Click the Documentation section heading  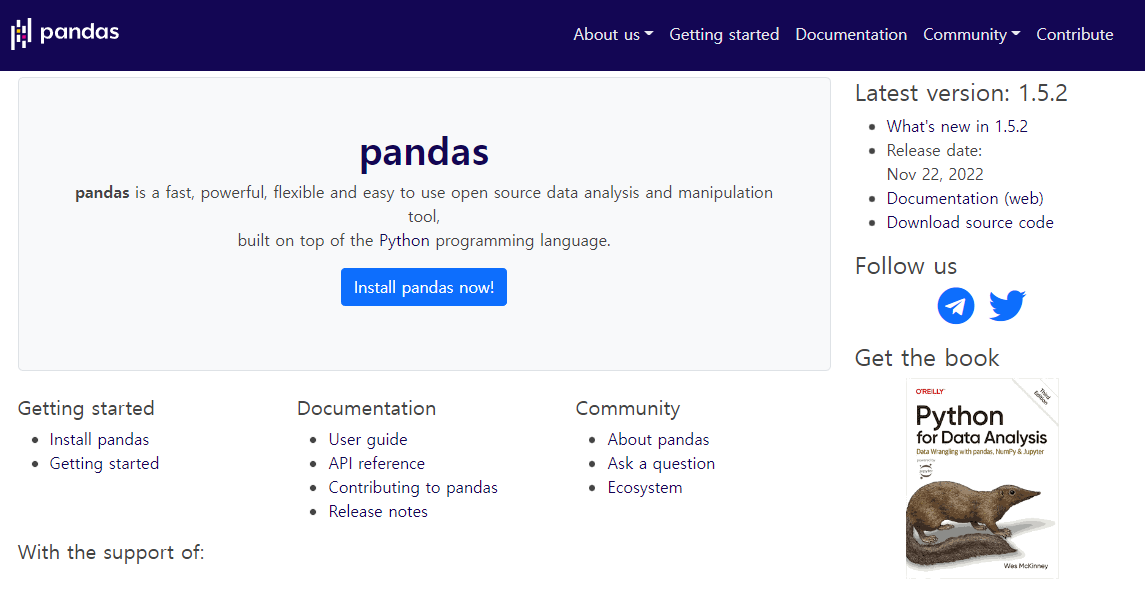click(367, 408)
